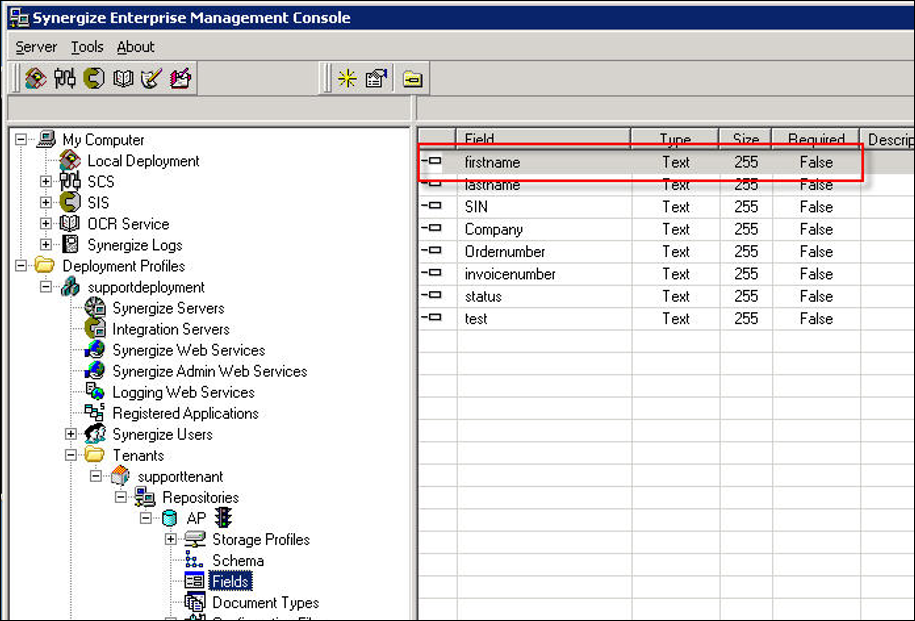915x621 pixels.
Task: Select the Schema tree item
Action: 238,560
